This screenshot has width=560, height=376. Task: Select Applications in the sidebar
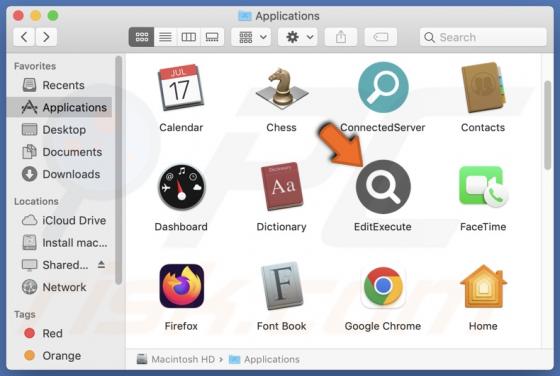click(59, 107)
